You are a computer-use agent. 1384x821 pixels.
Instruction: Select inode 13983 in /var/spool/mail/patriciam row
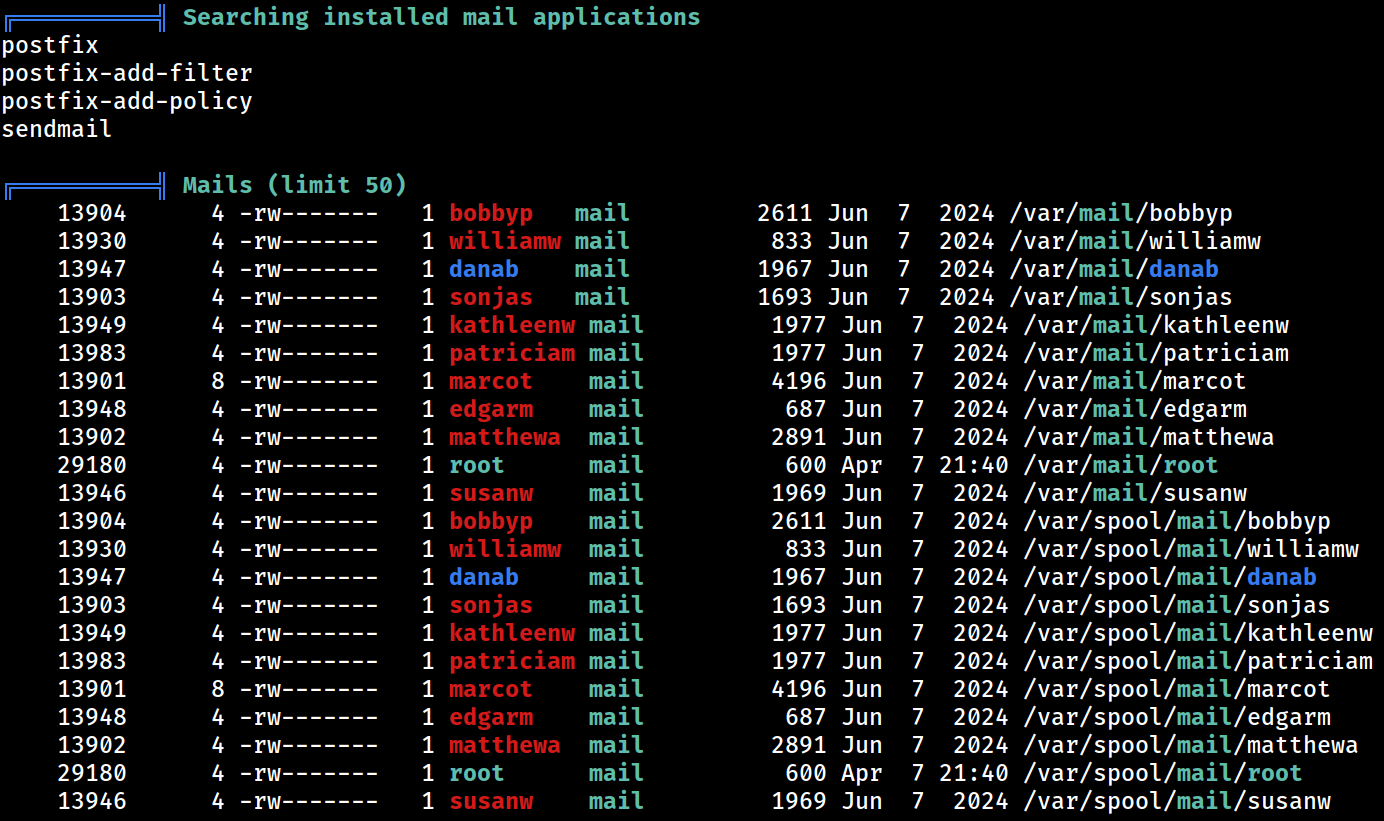(x=92, y=661)
